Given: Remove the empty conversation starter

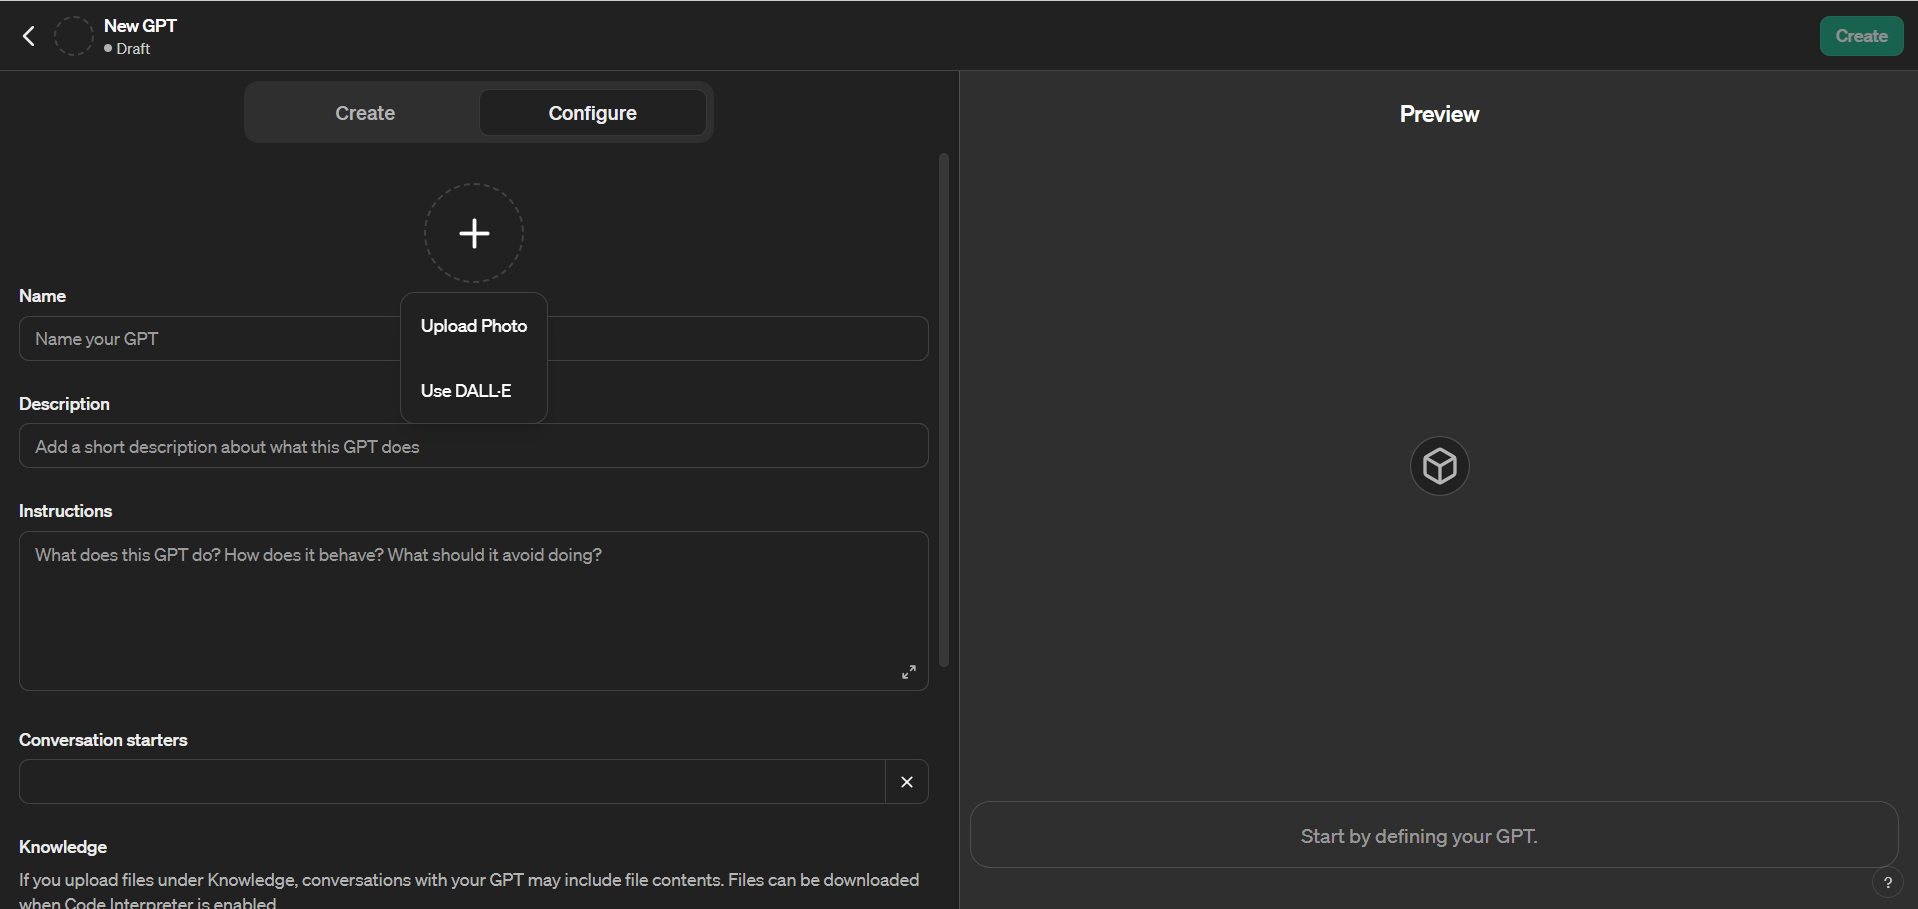Looking at the screenshot, I should click(907, 781).
